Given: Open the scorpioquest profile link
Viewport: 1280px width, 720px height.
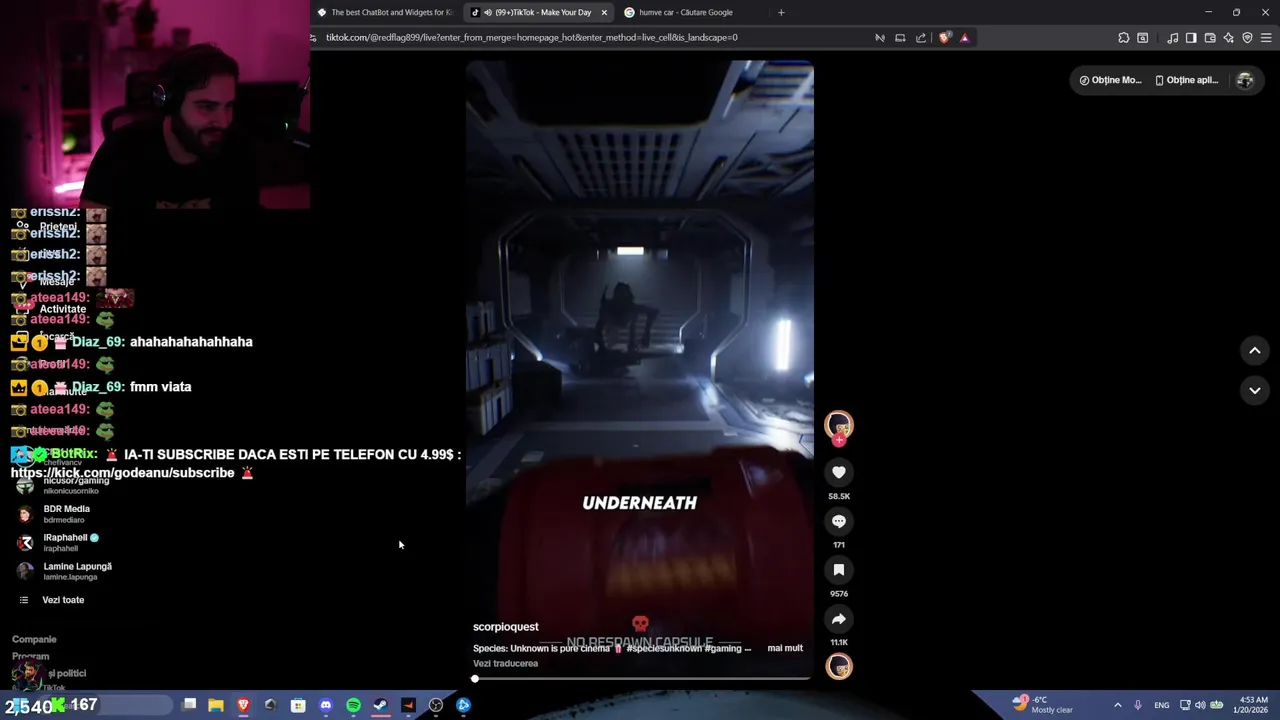Looking at the screenshot, I should click(x=505, y=627).
